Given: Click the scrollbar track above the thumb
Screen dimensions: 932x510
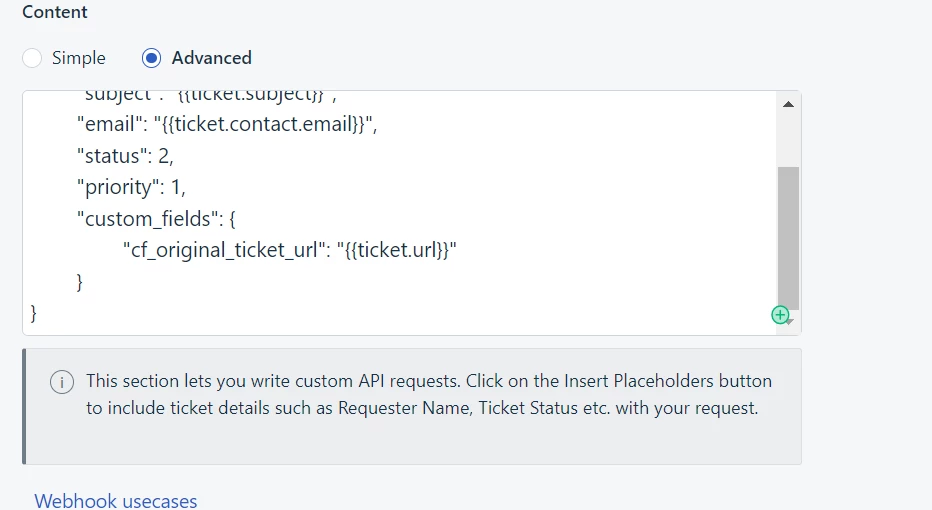Looking at the screenshot, I should pyautogui.click(x=788, y=140).
